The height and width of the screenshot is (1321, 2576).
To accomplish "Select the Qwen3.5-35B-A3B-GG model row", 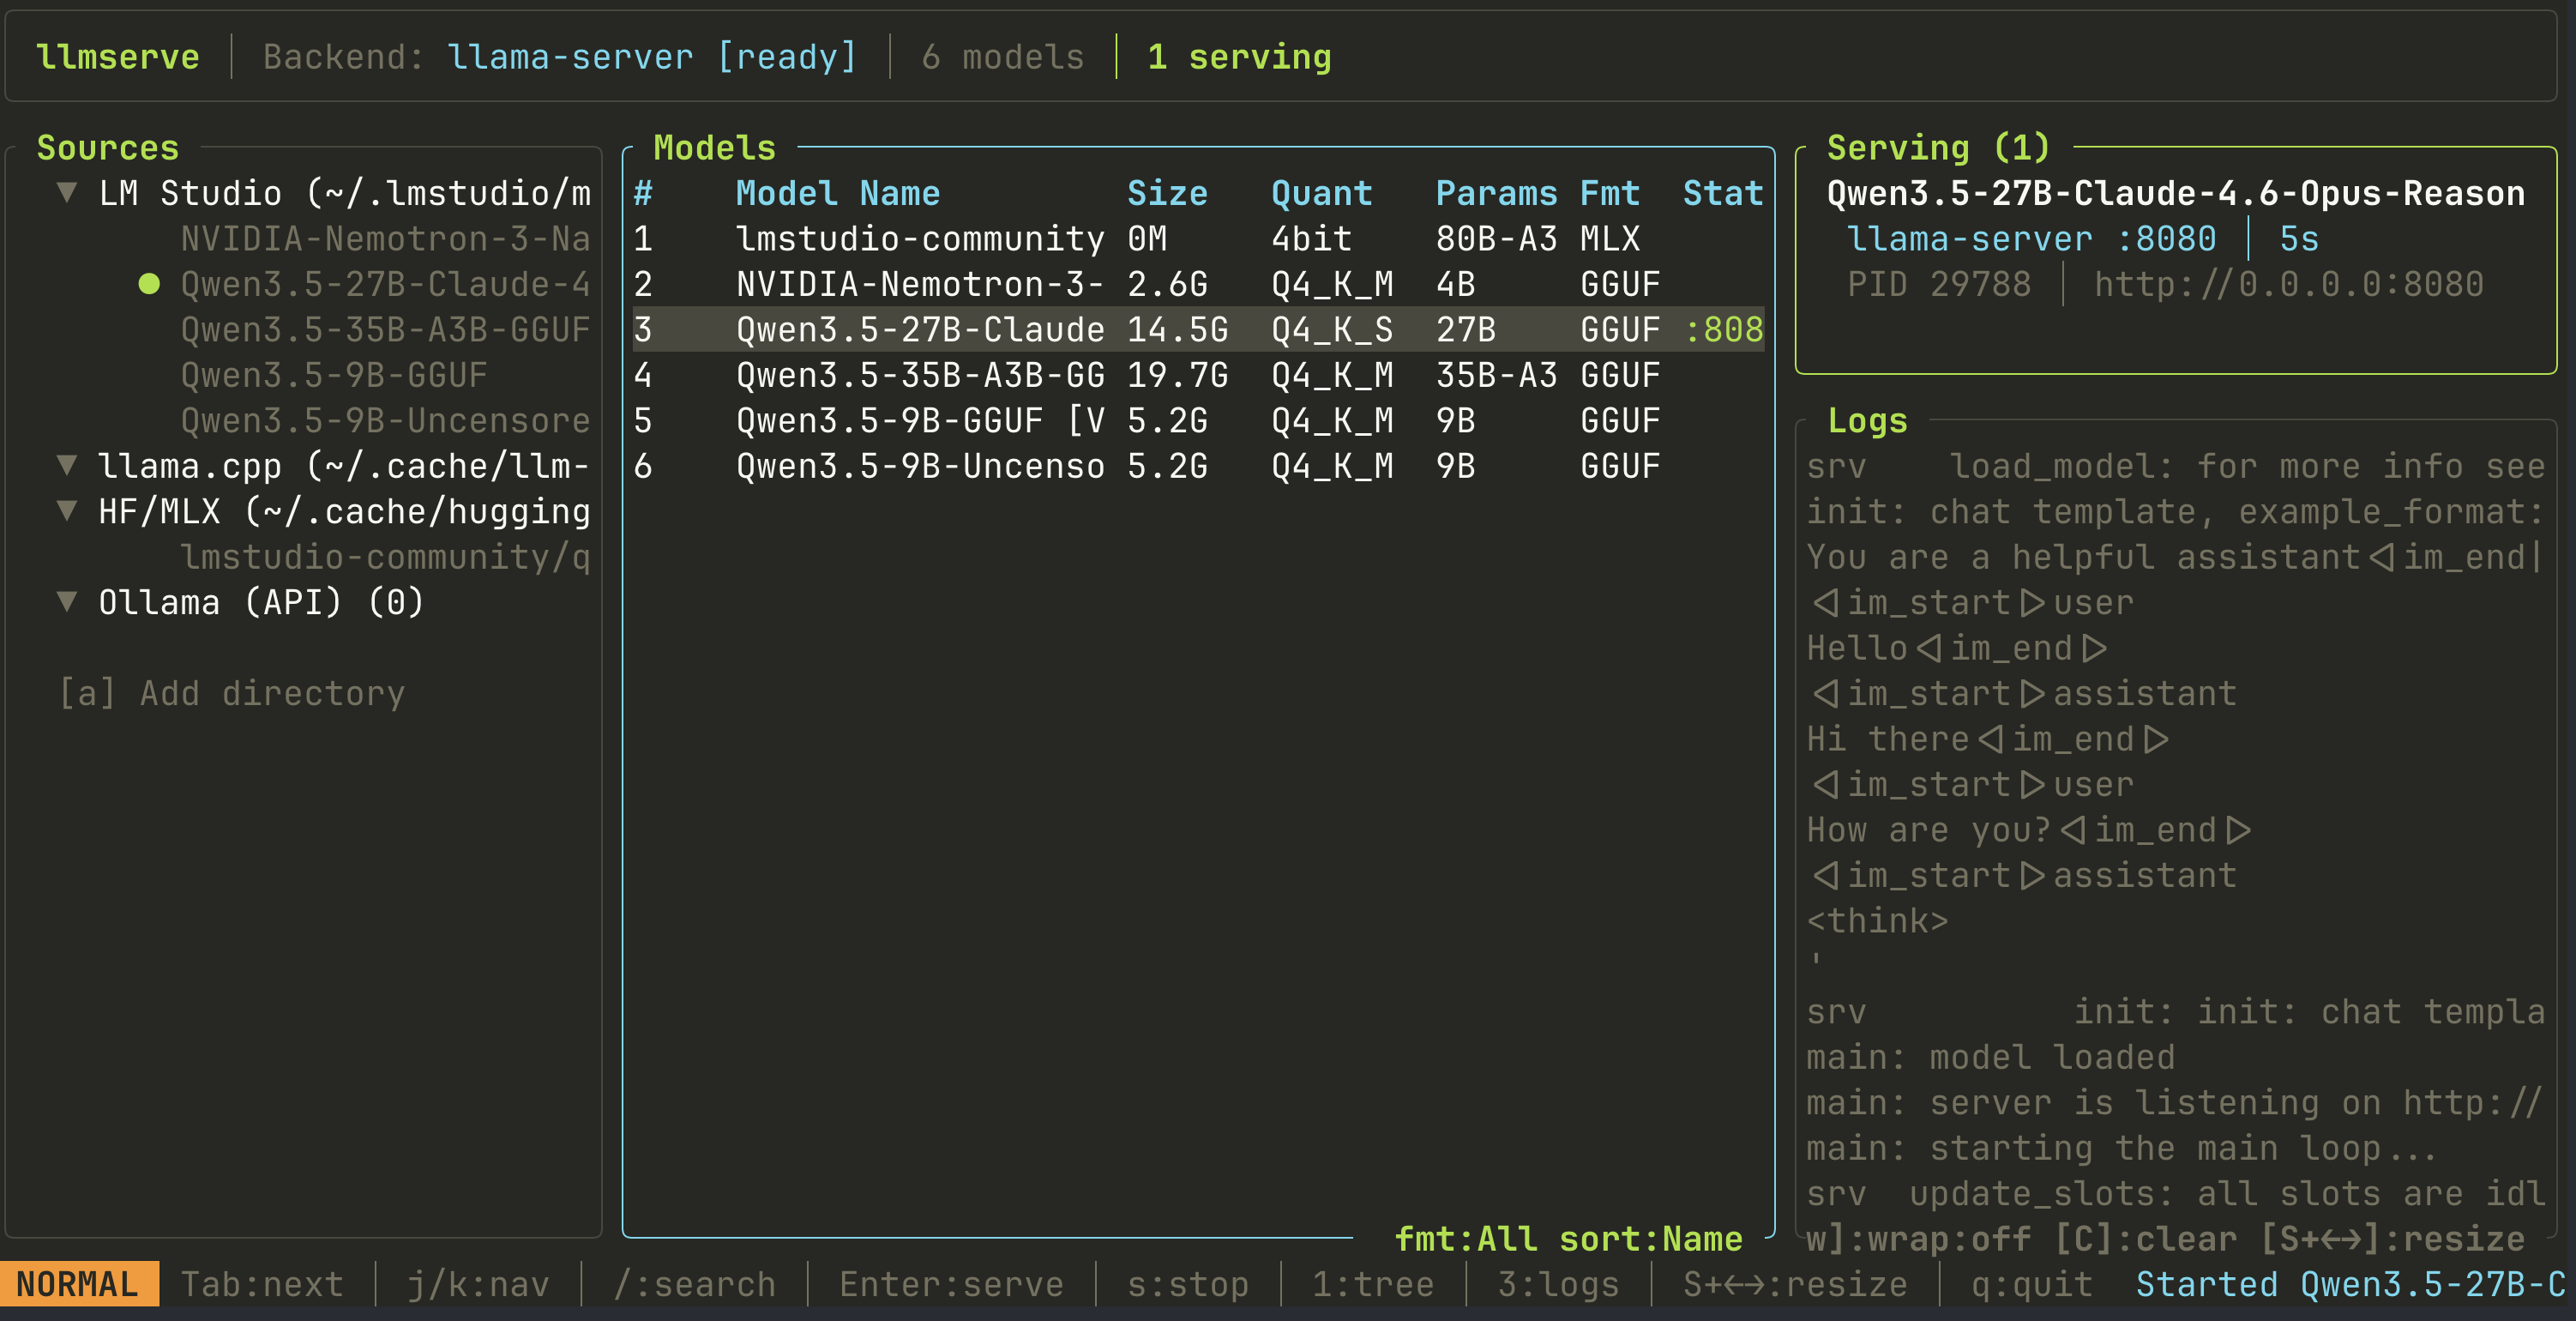I will (1198, 375).
